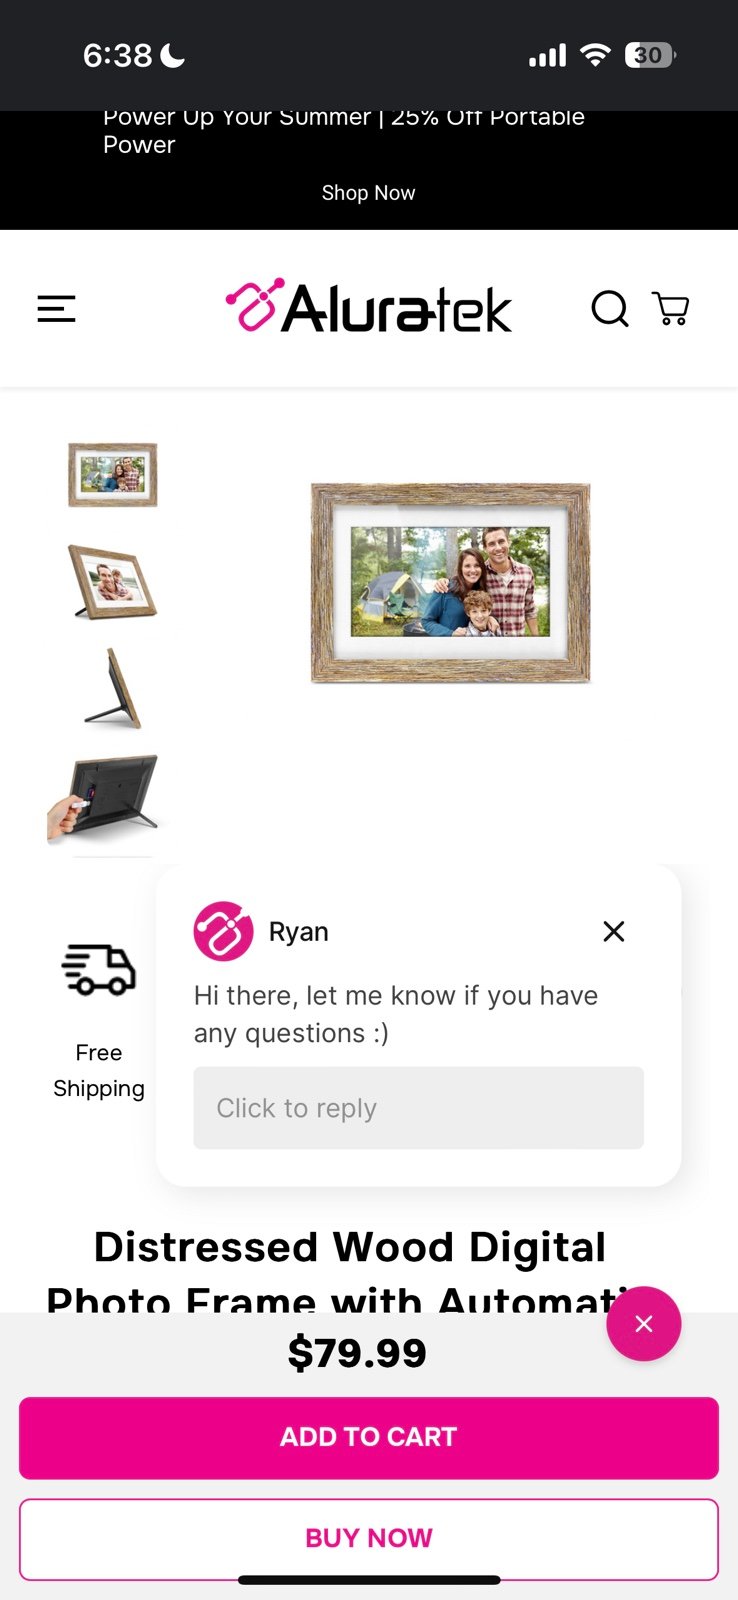Tap Ryan's pink chat avatar
The width and height of the screenshot is (738, 1600).
click(x=223, y=932)
